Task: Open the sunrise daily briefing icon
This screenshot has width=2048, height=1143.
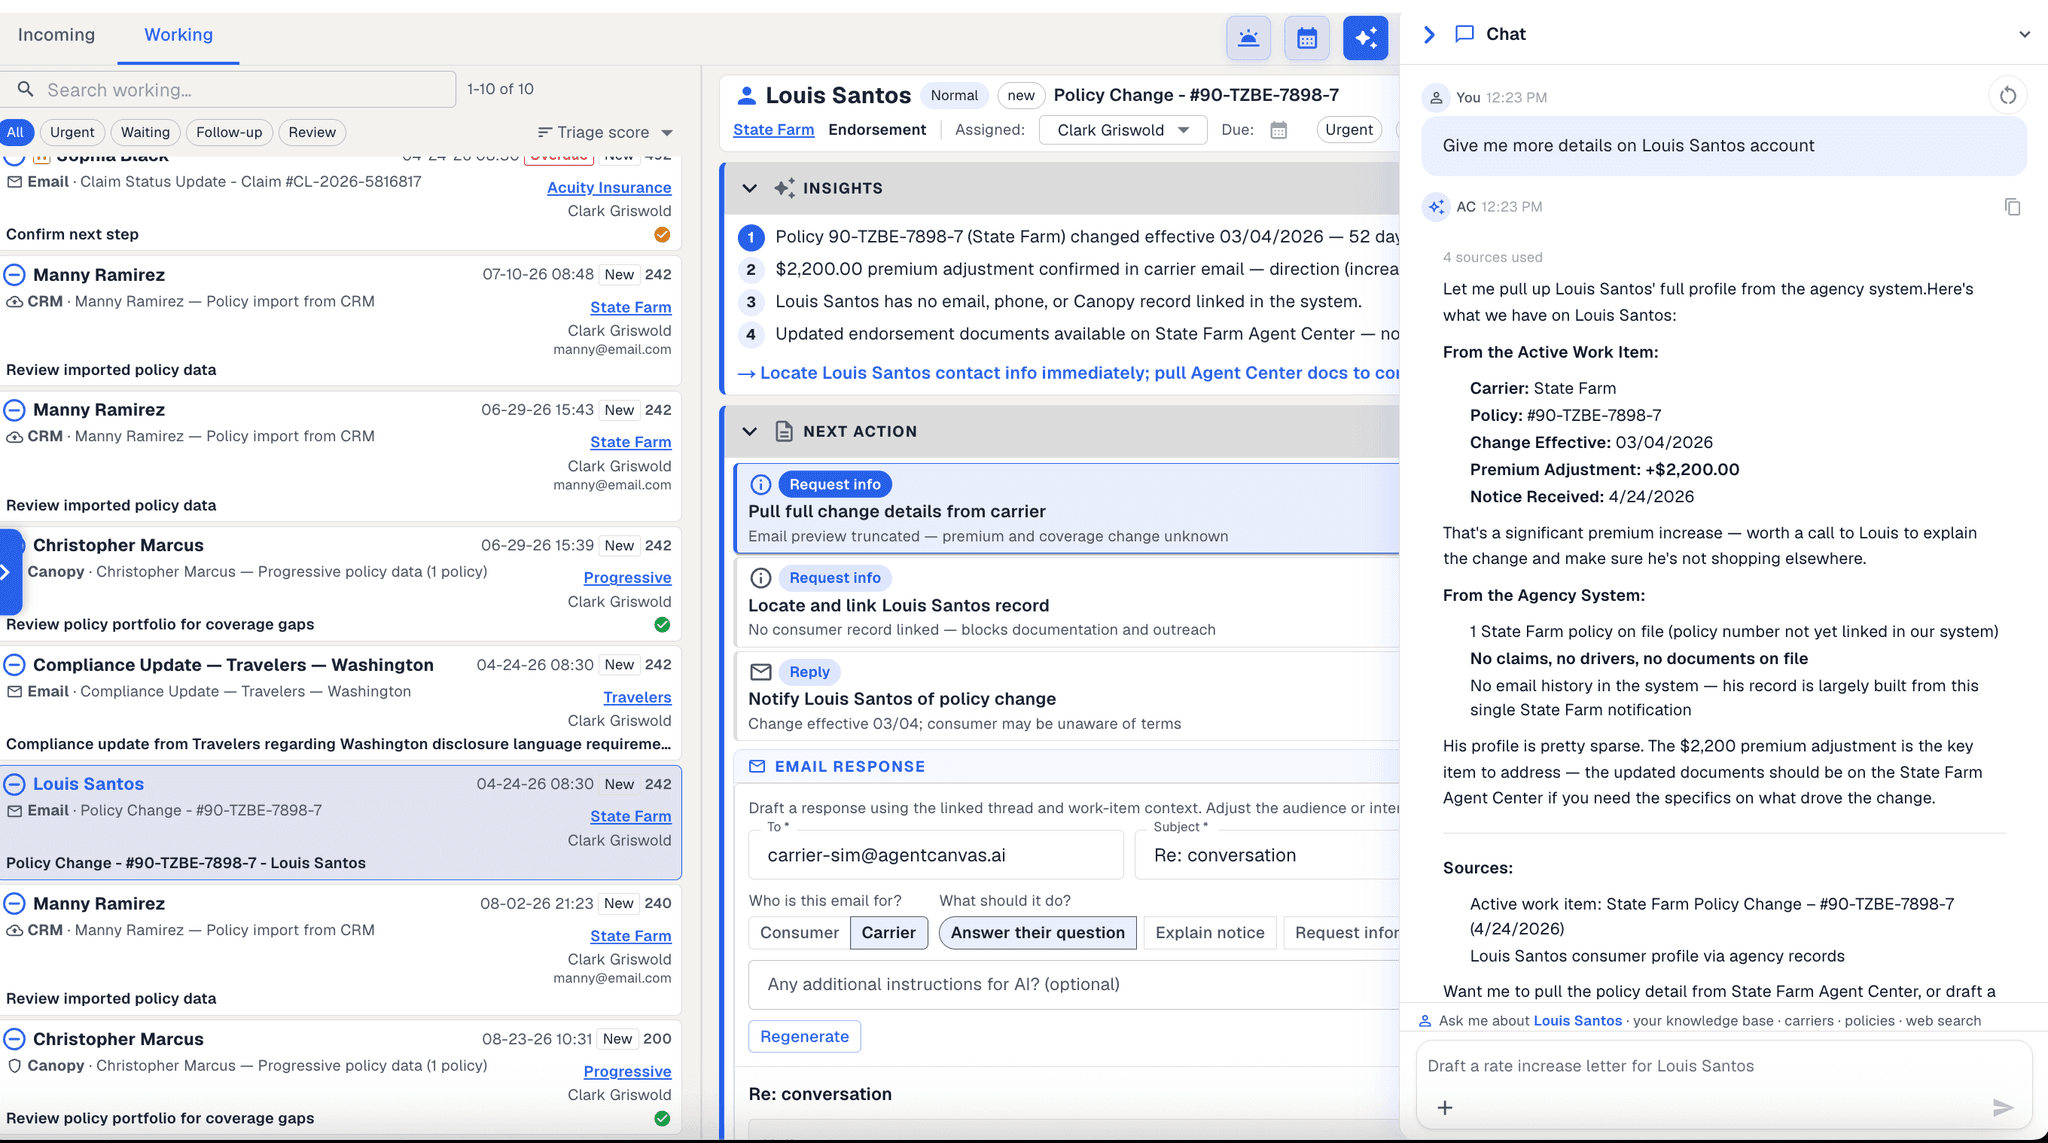Action: [x=1248, y=38]
